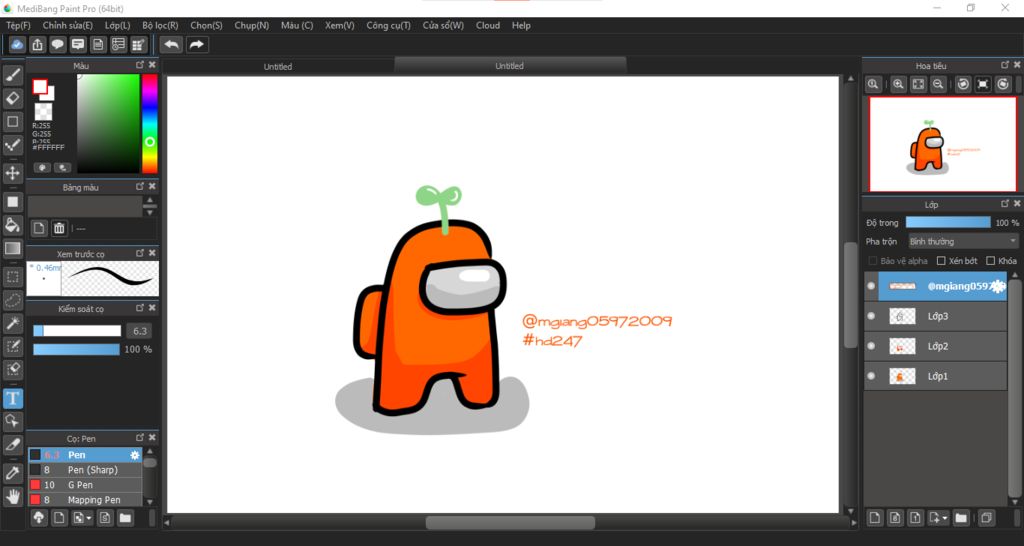The image size is (1024, 546).
Task: Click the speech bubble icon in toolbar
Action: click(57, 44)
